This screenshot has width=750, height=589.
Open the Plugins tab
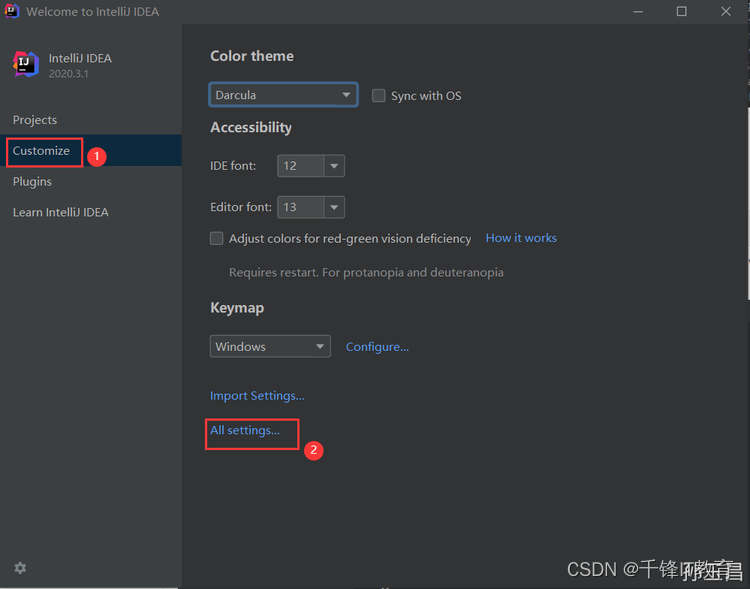tap(32, 182)
